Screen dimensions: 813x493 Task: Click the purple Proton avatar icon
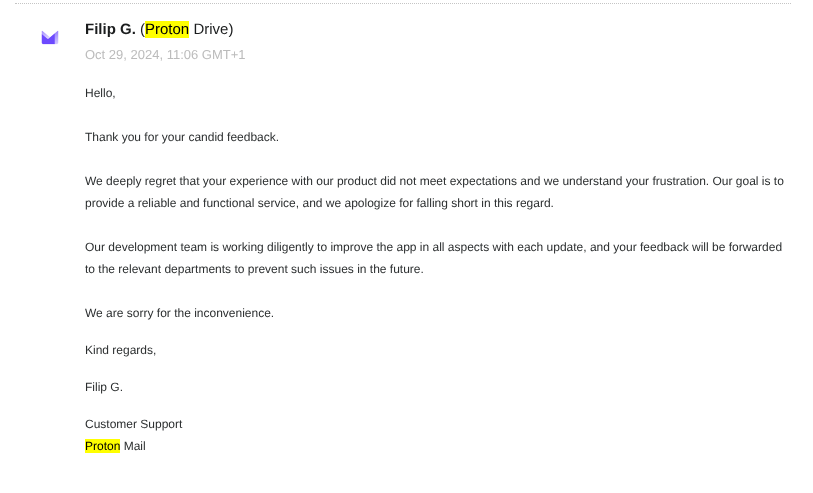[49, 38]
